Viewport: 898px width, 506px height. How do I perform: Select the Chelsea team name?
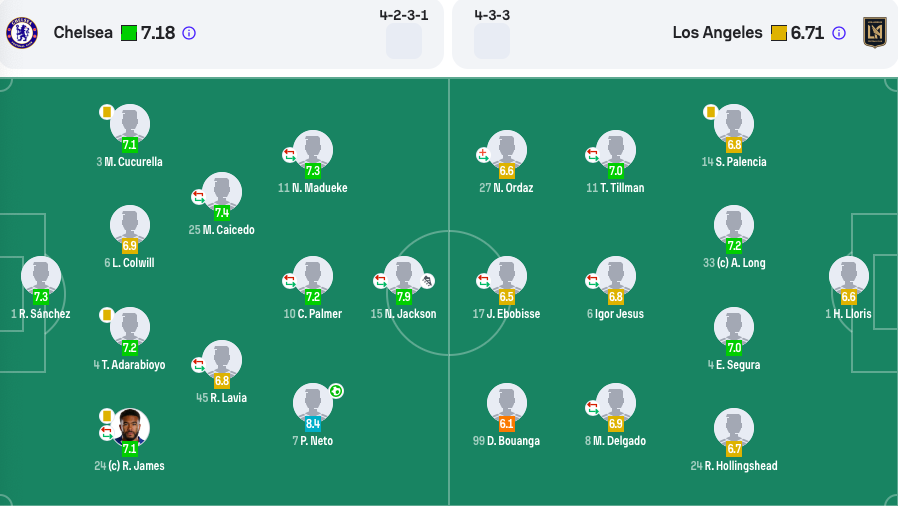pyautogui.click(x=83, y=33)
